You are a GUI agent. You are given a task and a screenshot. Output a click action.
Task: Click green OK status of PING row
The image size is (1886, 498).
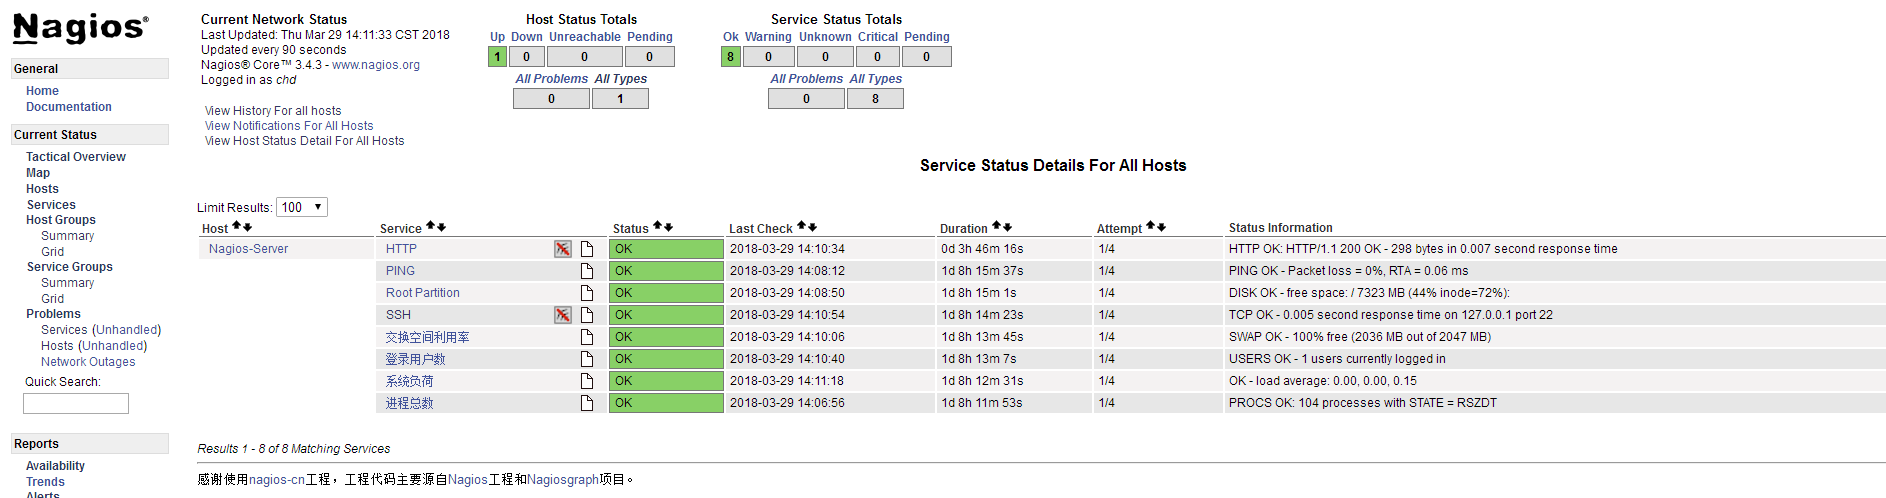point(666,271)
